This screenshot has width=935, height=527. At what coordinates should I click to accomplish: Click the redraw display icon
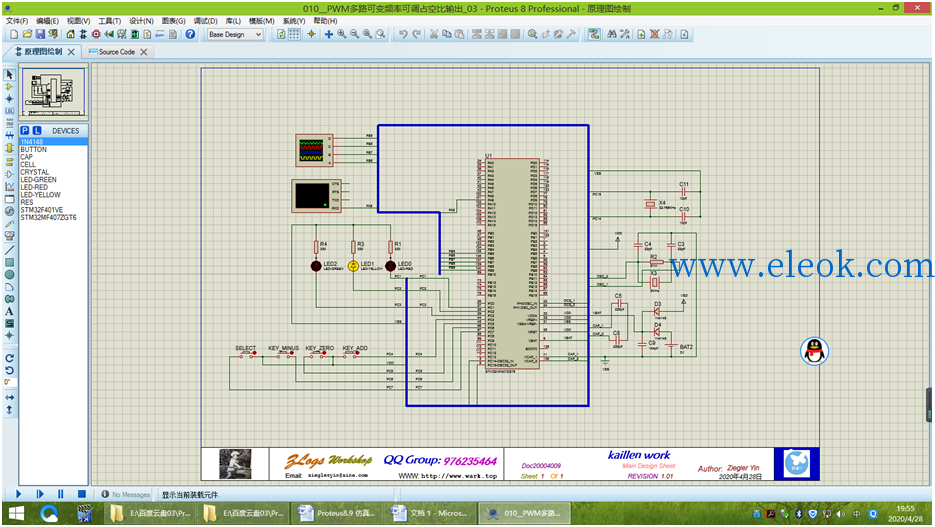[281, 35]
